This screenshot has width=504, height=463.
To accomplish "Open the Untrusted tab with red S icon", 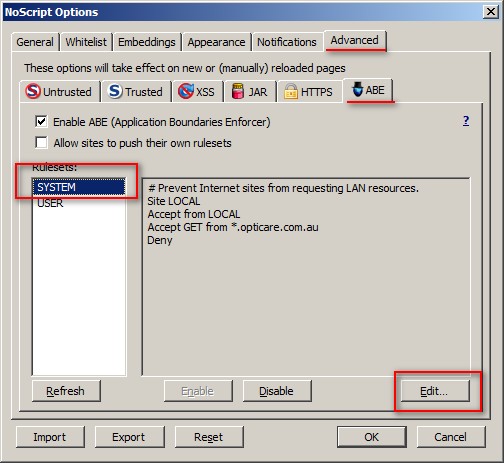I will coord(33,91).
